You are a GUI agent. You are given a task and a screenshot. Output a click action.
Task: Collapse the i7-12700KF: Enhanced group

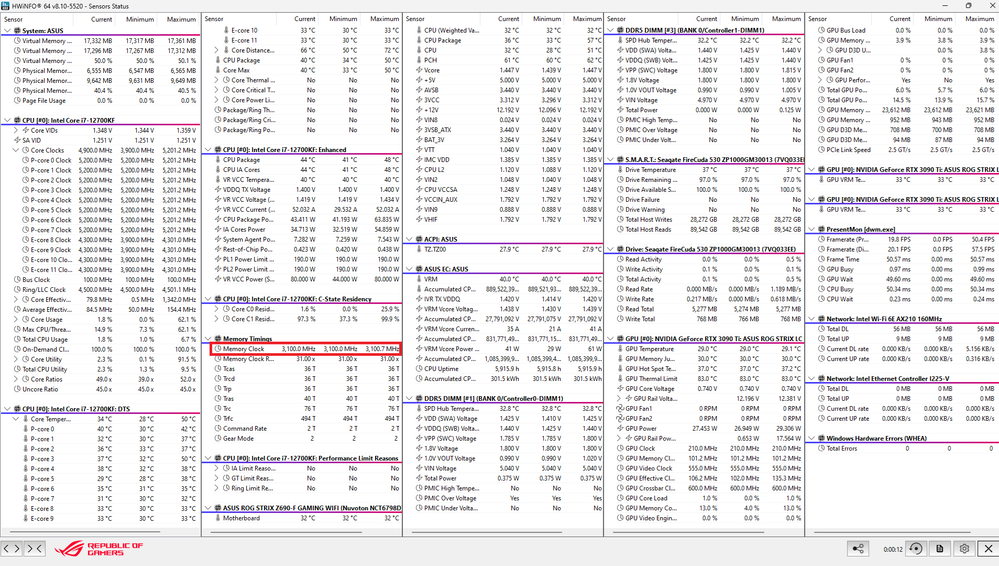pyautogui.click(x=208, y=150)
